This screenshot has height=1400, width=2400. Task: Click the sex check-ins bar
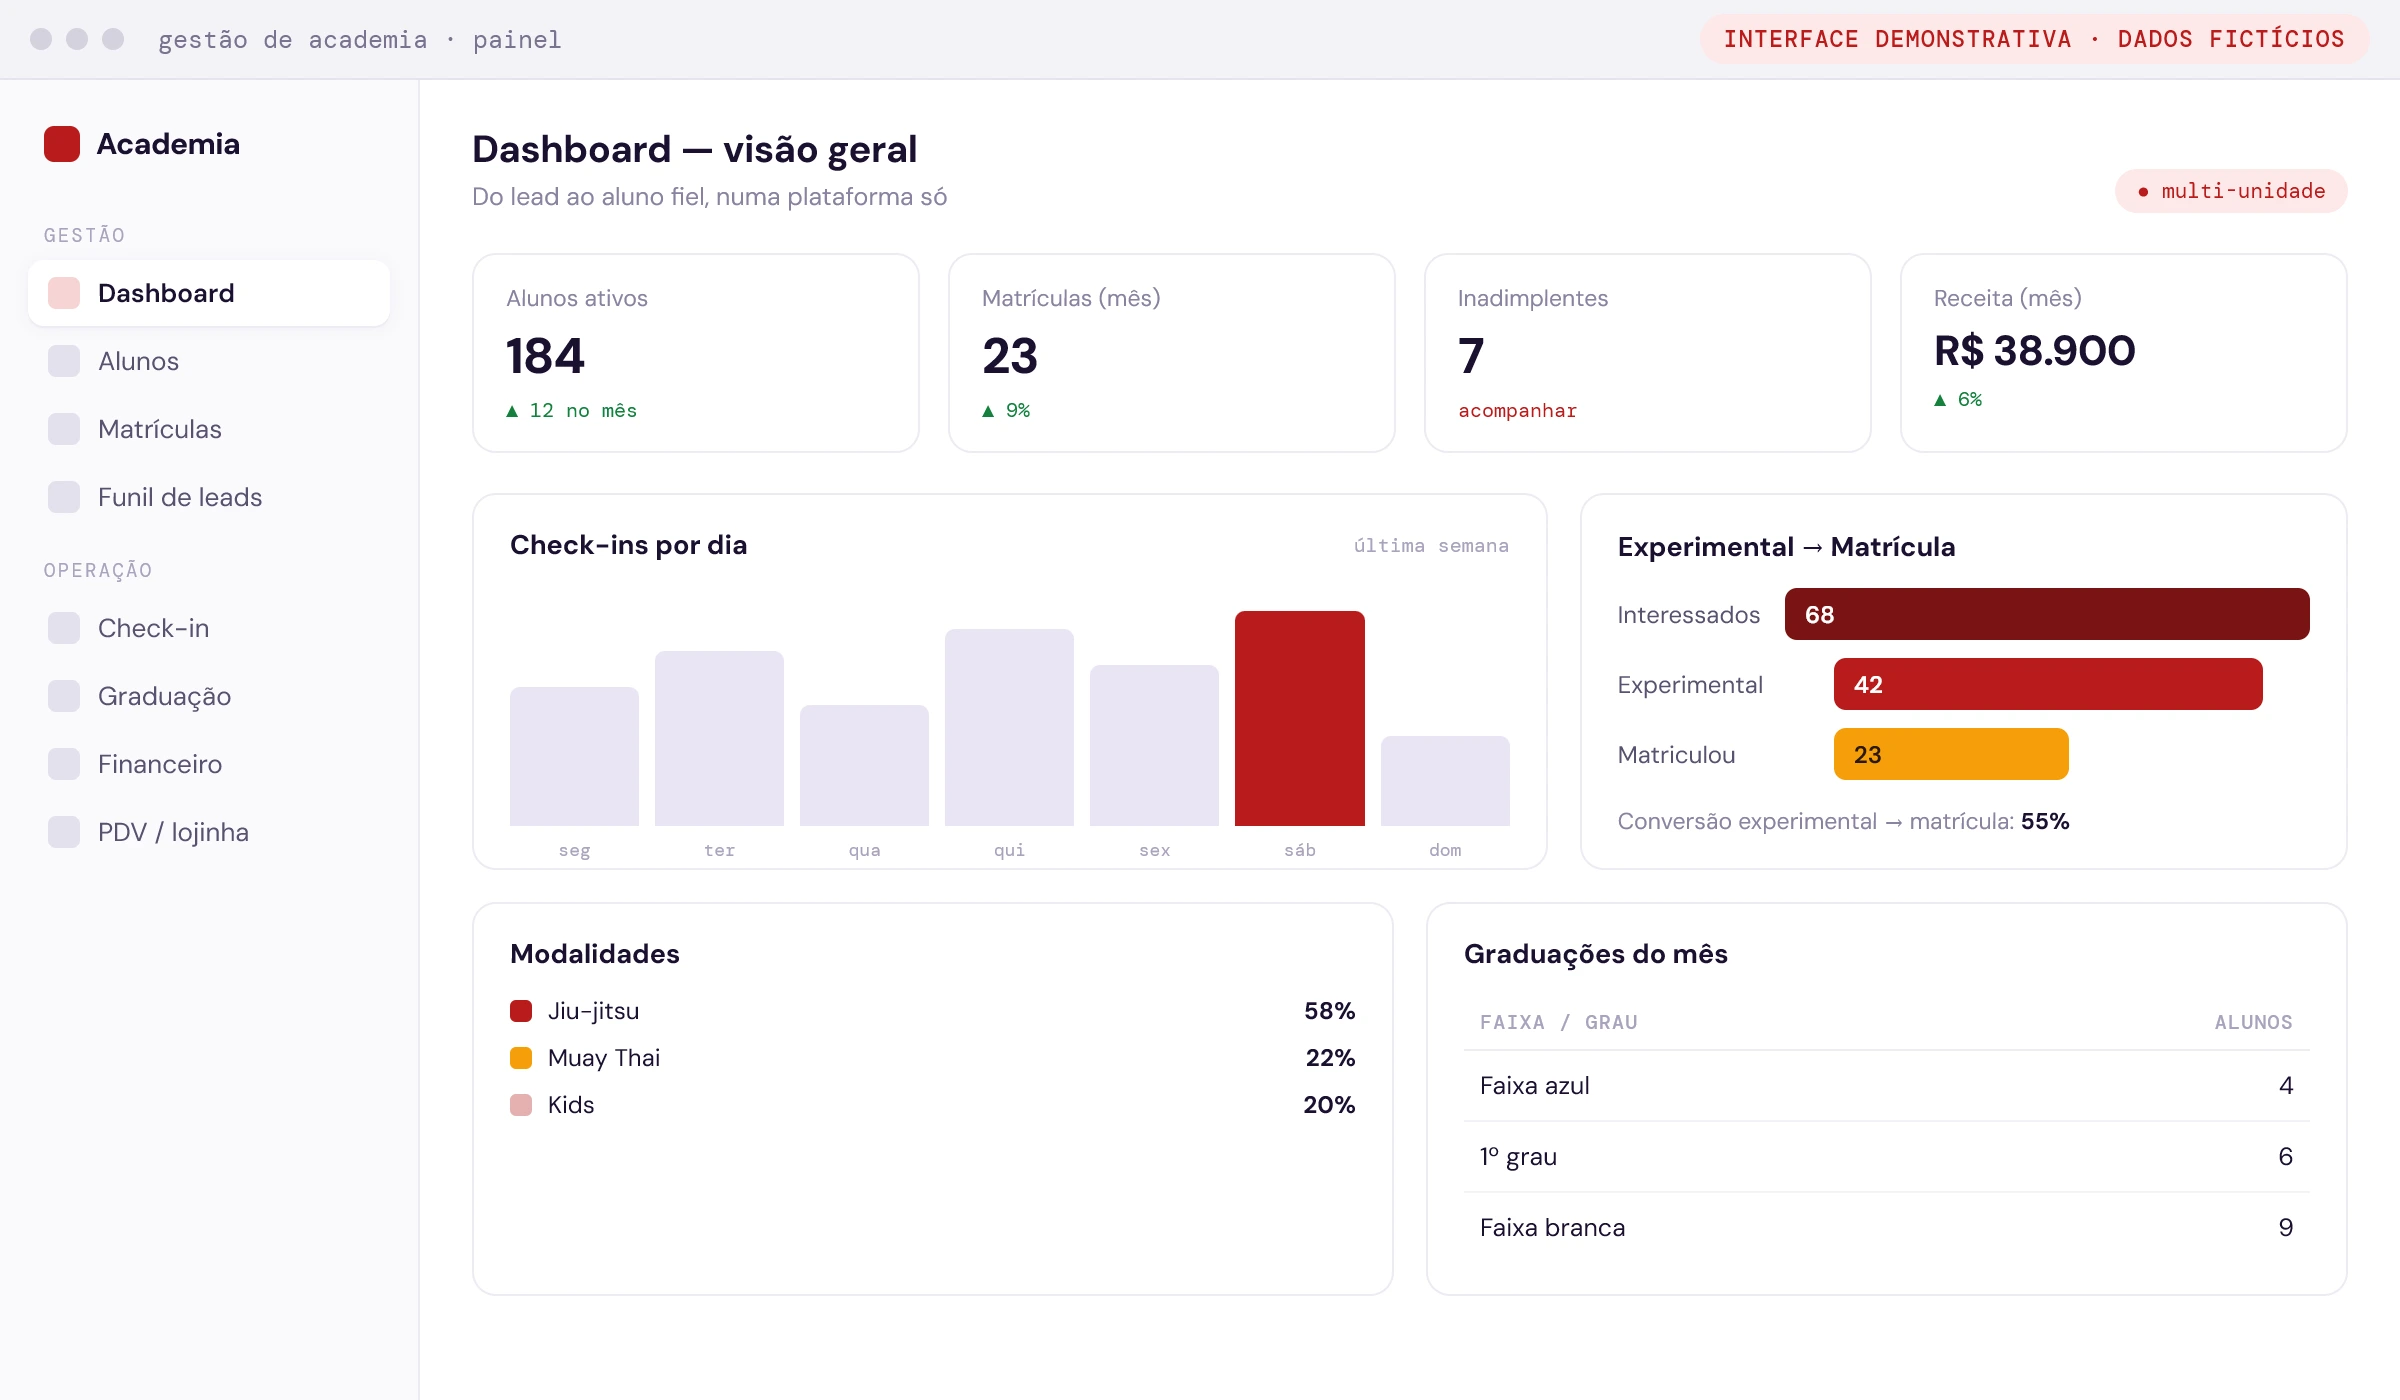tap(1154, 745)
